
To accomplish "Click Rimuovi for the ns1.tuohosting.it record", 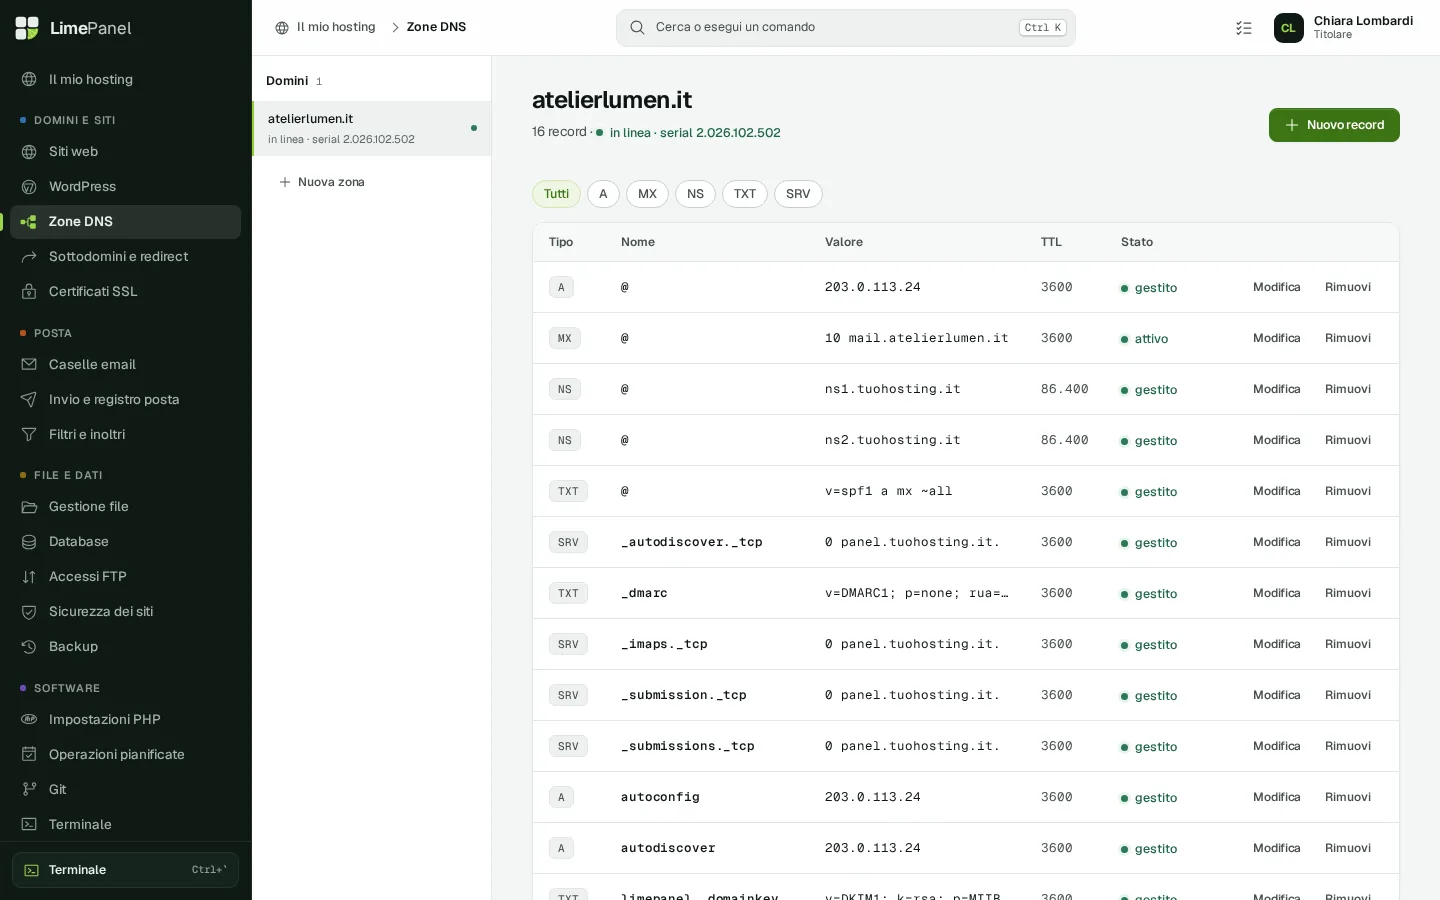I will point(1348,389).
